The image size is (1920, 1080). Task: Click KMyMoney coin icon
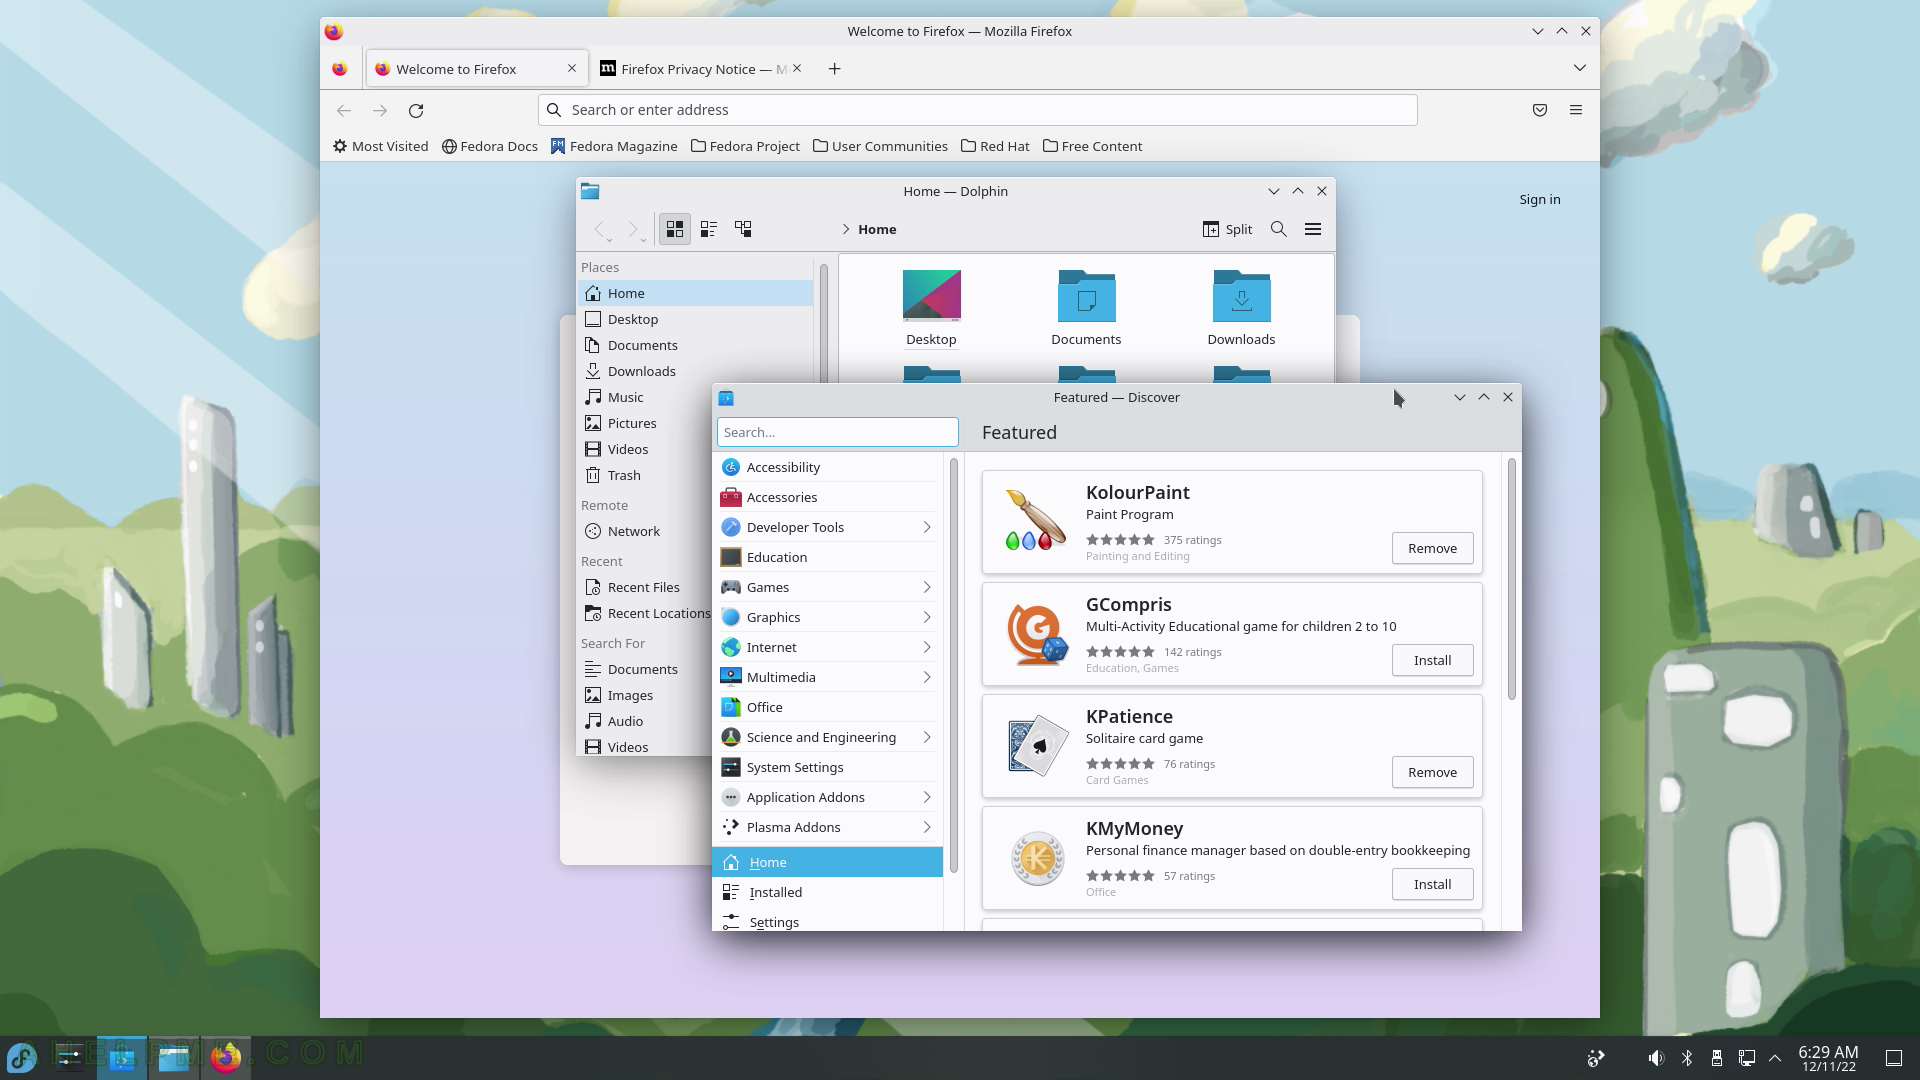tap(1036, 857)
